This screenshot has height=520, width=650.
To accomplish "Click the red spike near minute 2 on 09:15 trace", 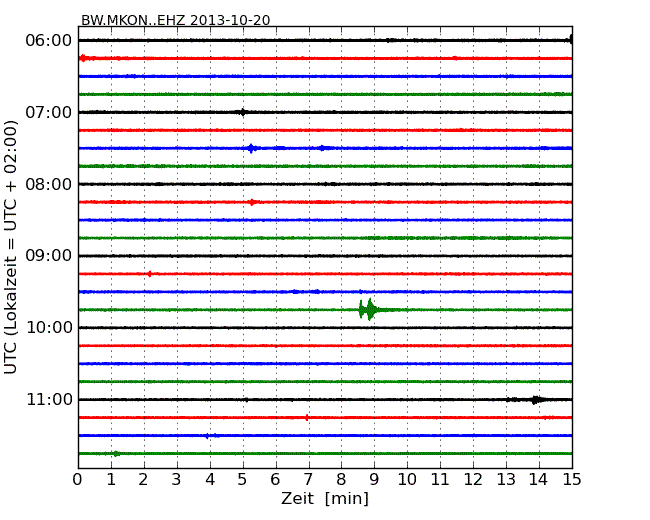I will click(149, 274).
